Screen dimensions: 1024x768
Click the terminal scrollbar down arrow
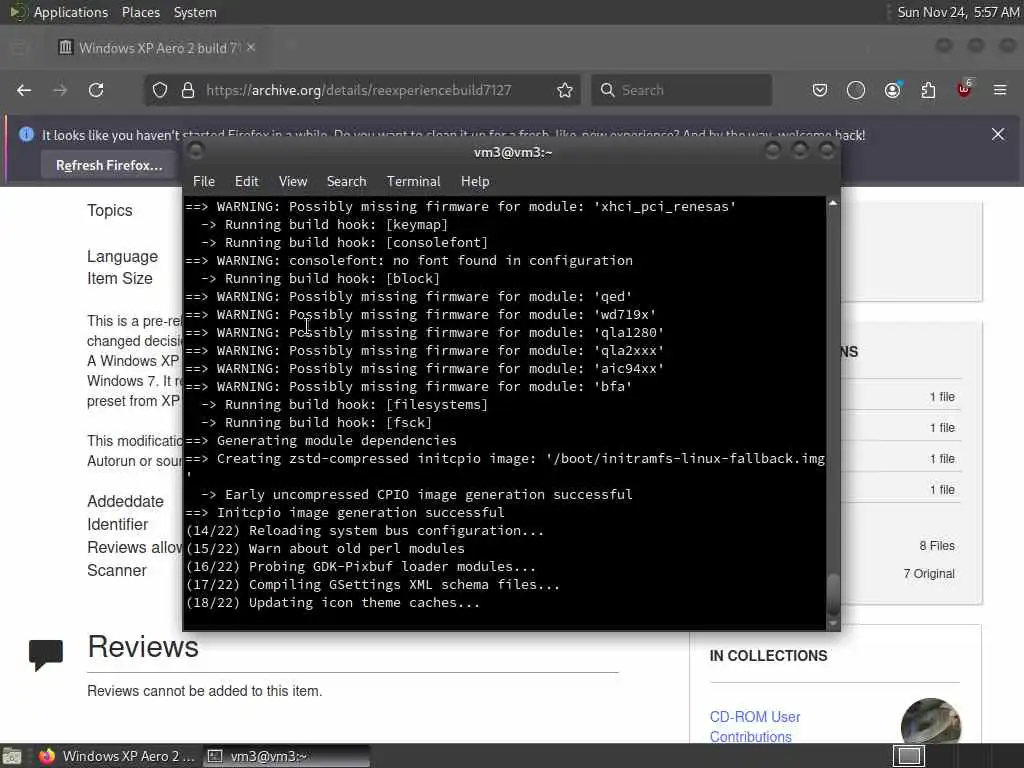coord(833,624)
